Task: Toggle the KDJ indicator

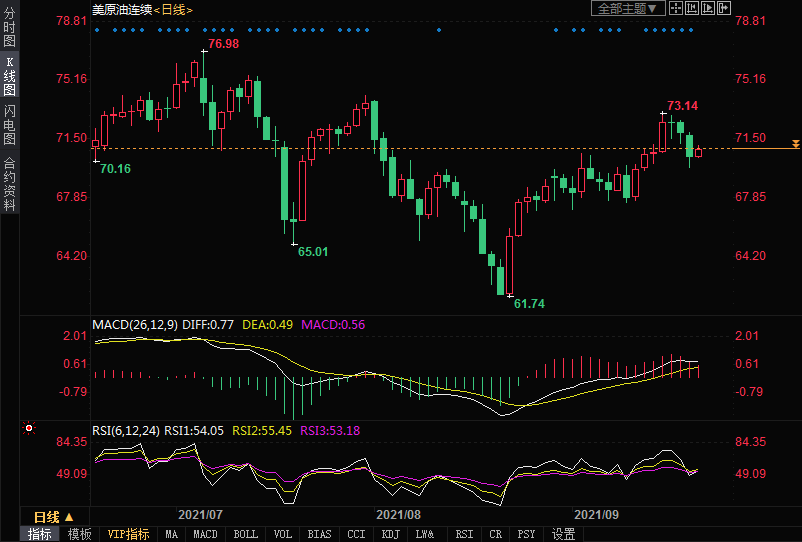Action: click(390, 534)
